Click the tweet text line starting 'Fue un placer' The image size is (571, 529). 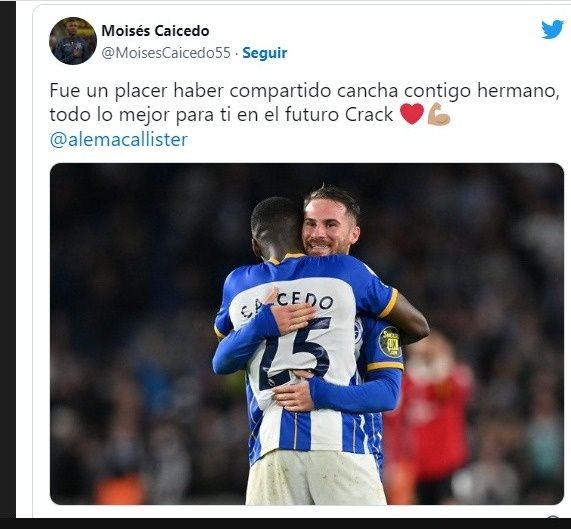304,91
